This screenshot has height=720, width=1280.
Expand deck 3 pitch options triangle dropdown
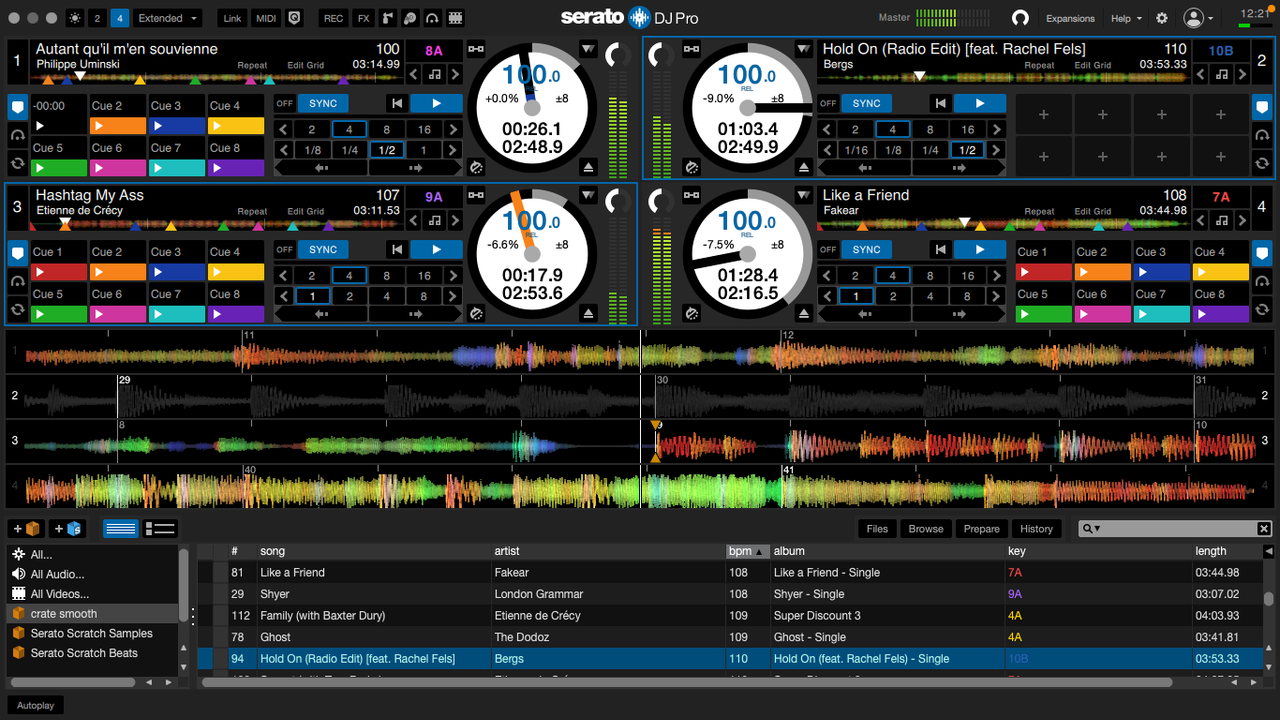[x=587, y=194]
